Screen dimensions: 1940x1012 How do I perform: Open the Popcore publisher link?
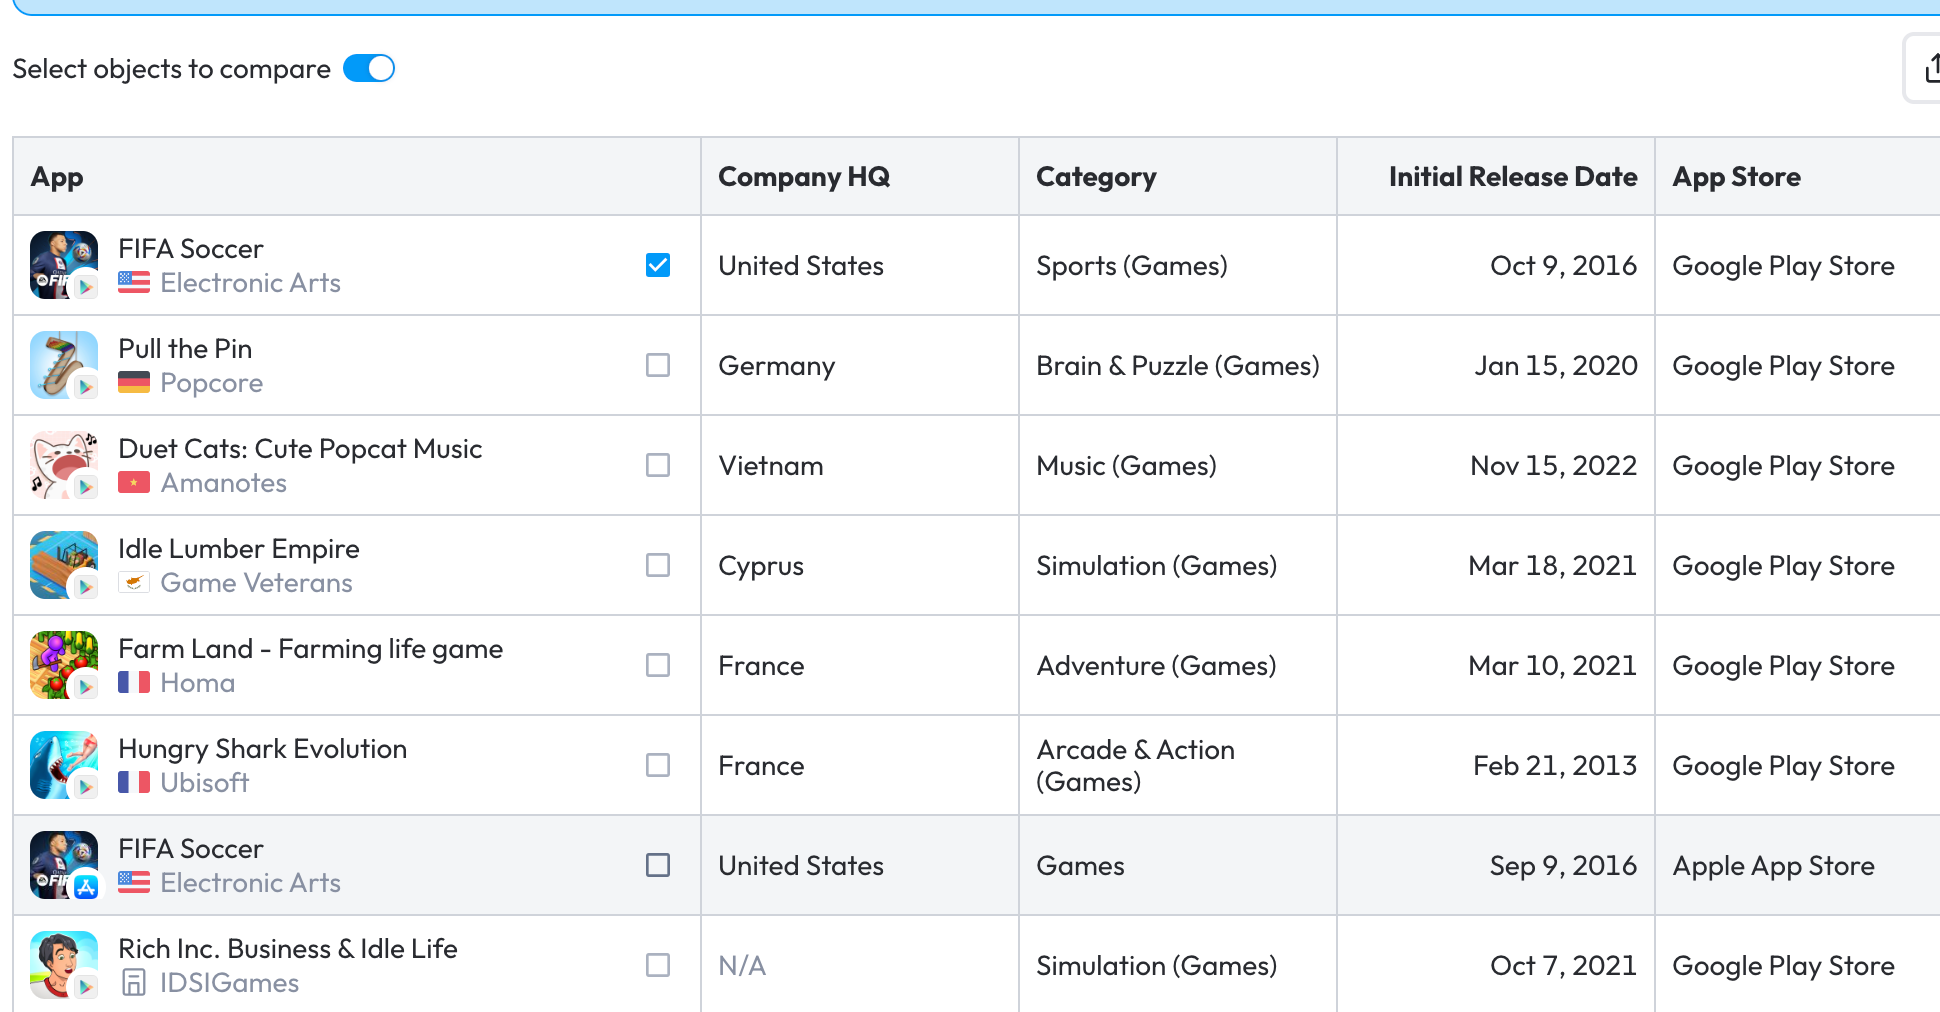pos(211,383)
